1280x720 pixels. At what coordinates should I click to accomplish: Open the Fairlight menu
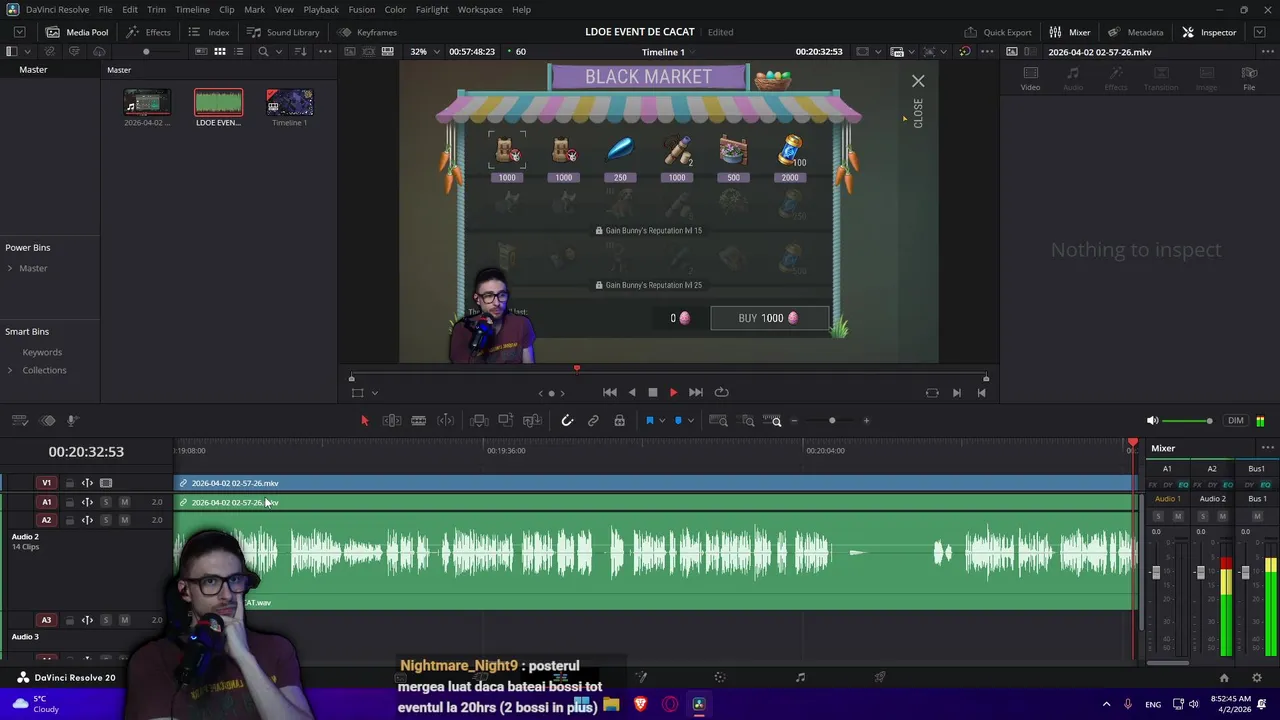(x=432, y=9)
